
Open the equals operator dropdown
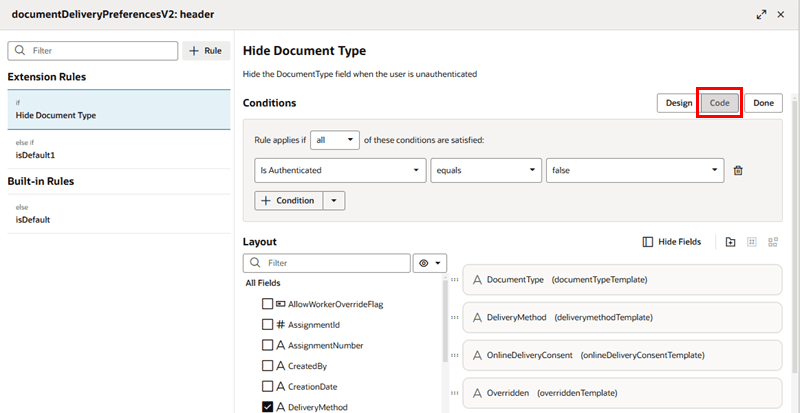point(486,171)
